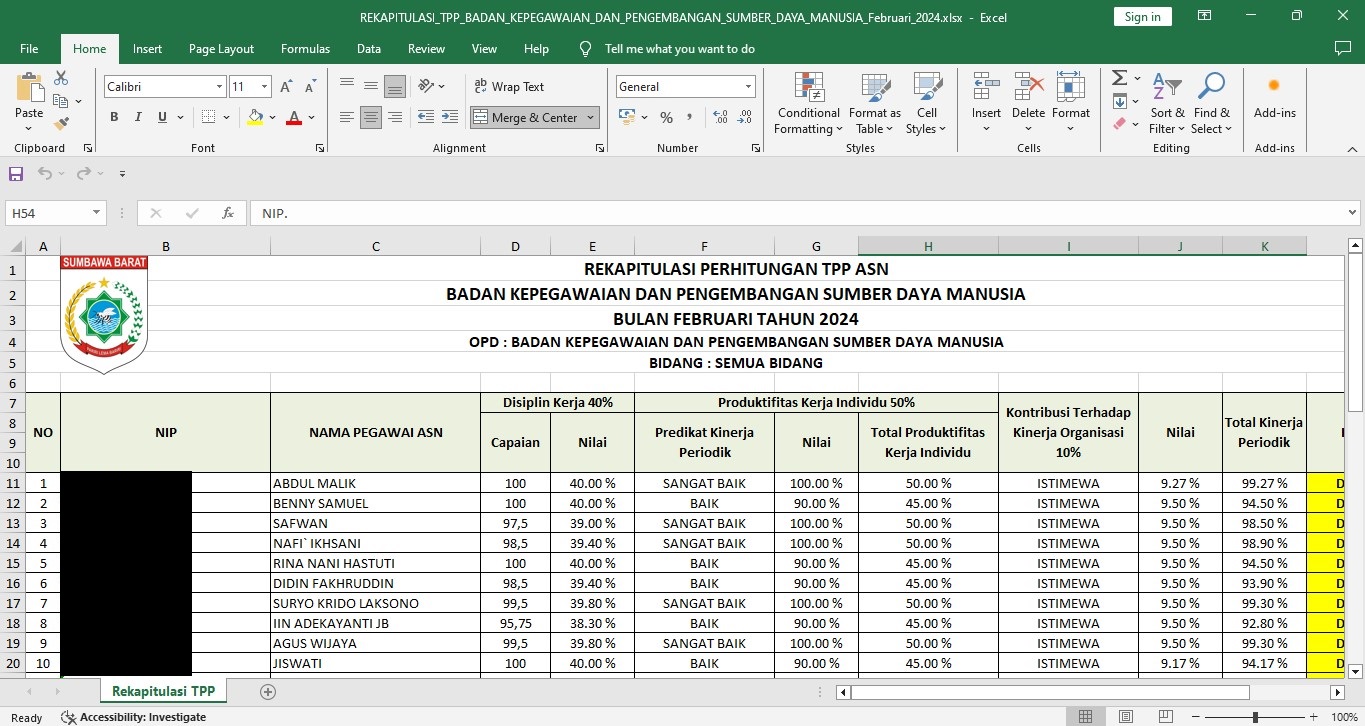Open the General number format dropdown
Image resolution: width=1365 pixels, height=726 pixels.
(748, 87)
